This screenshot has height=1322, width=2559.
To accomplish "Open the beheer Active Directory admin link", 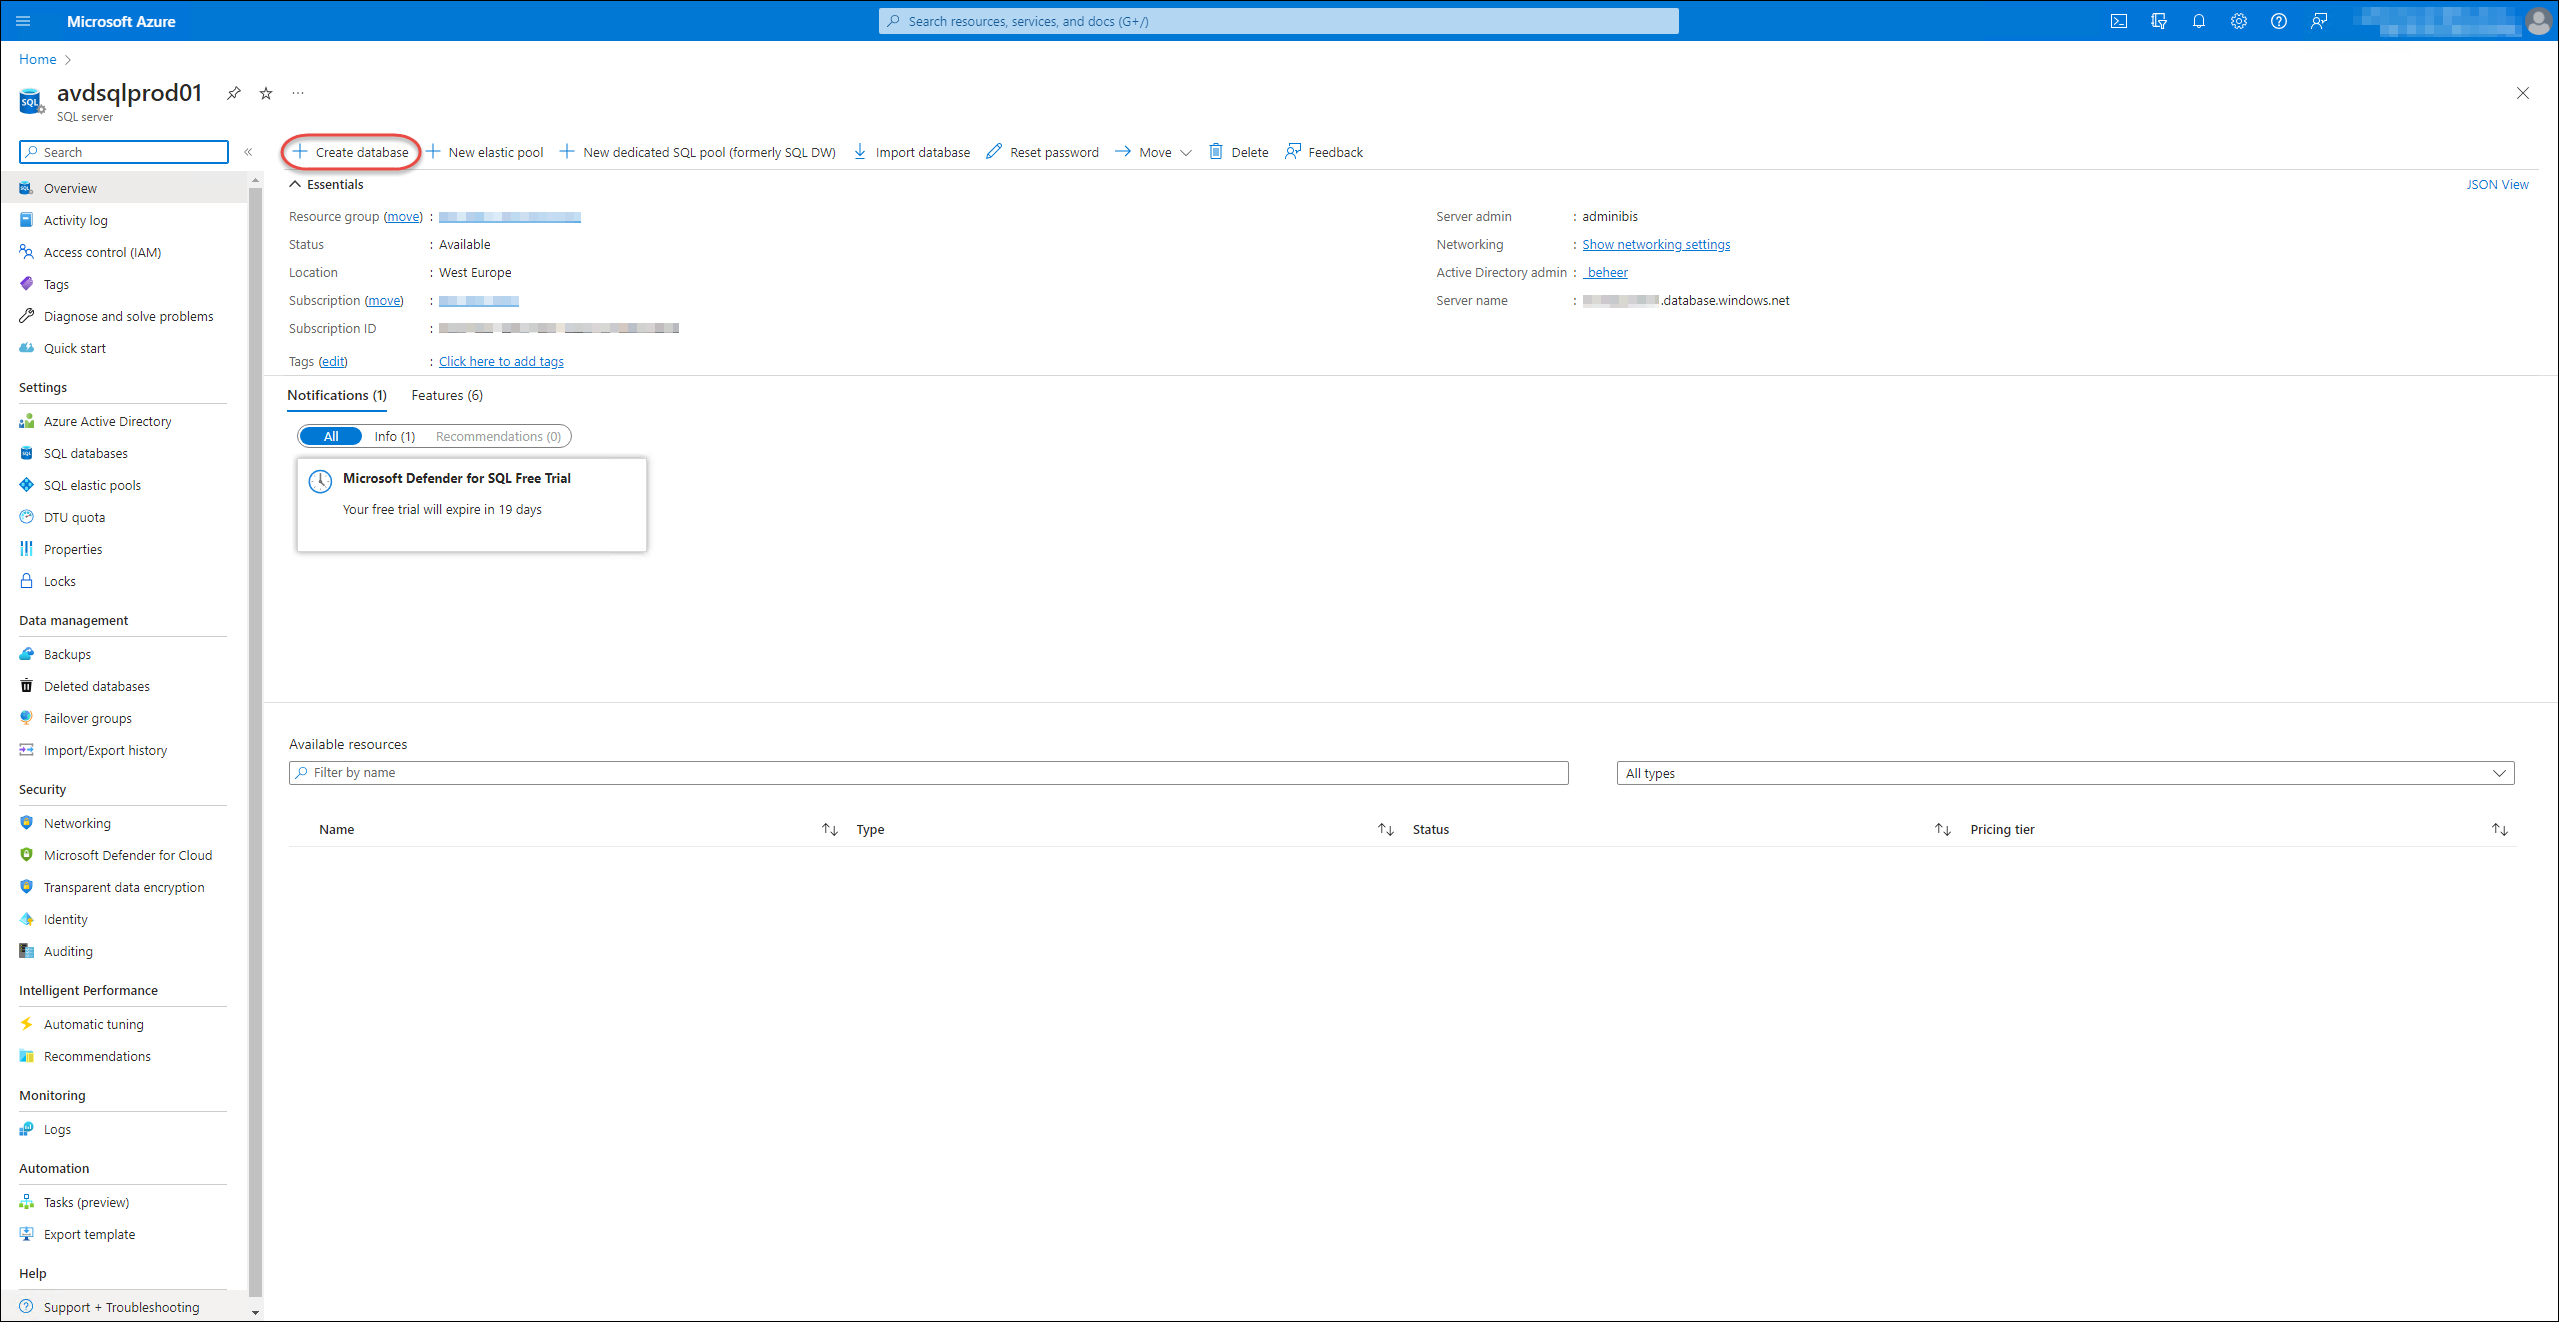I will [x=1605, y=273].
